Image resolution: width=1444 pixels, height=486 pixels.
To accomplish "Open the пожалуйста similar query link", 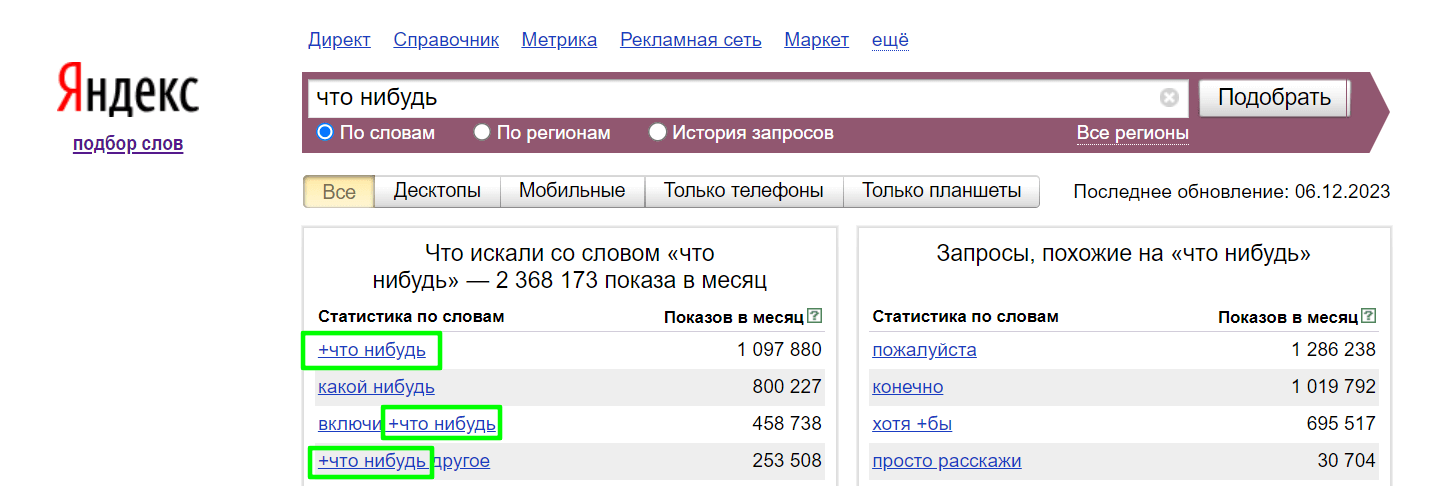I will click(924, 350).
